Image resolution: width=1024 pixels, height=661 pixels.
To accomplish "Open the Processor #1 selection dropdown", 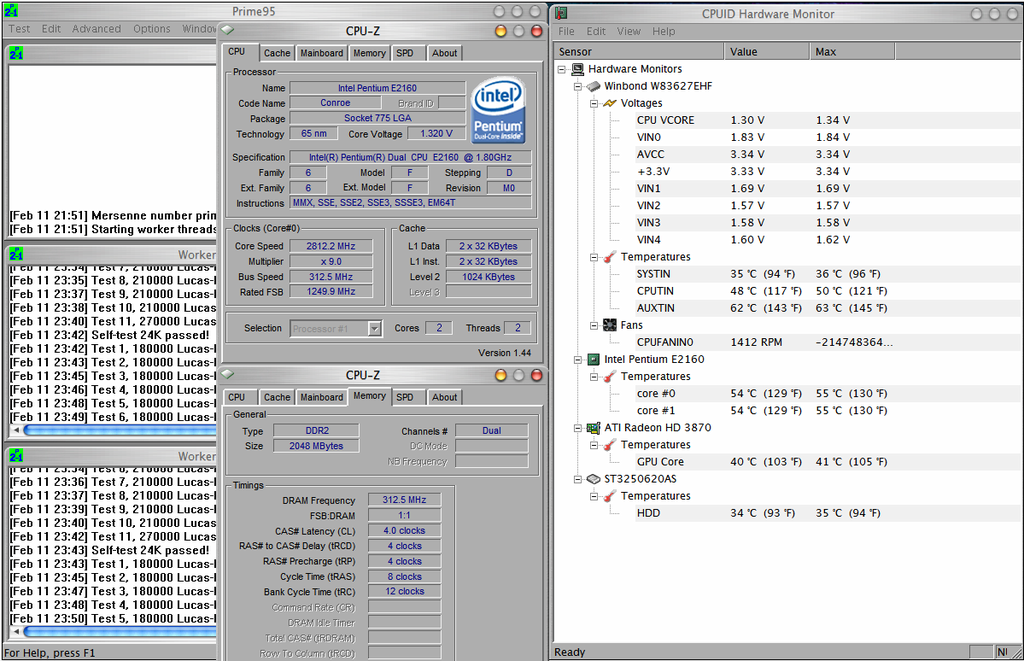I will point(375,329).
